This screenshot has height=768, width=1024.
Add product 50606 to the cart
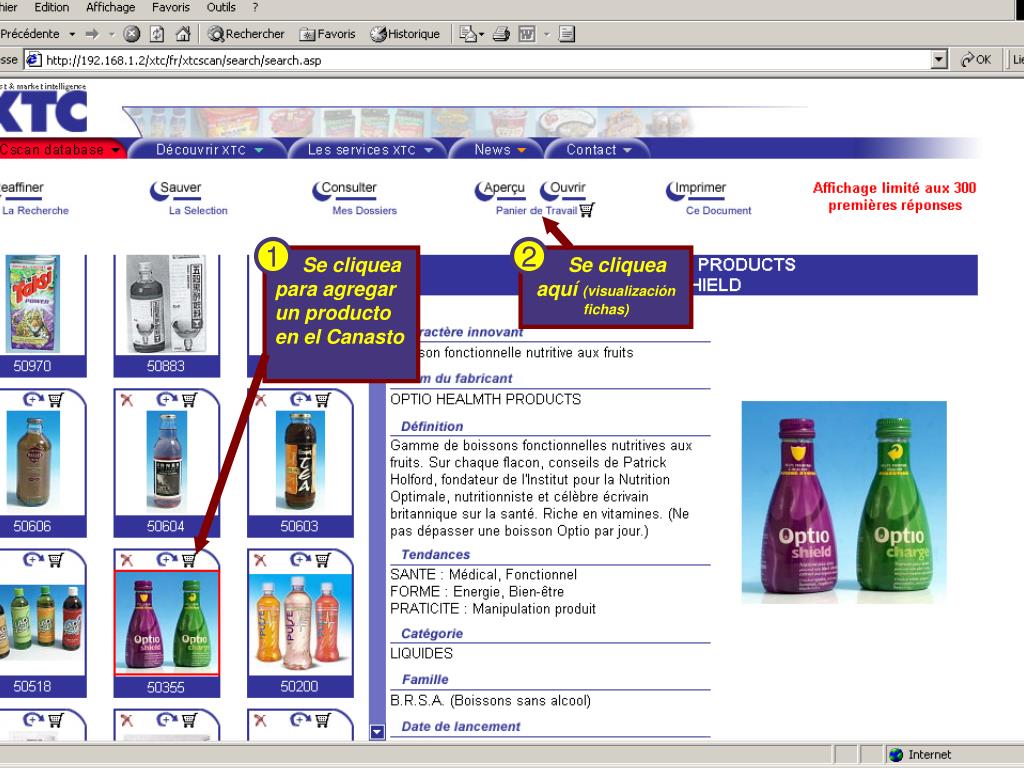(x=56, y=399)
